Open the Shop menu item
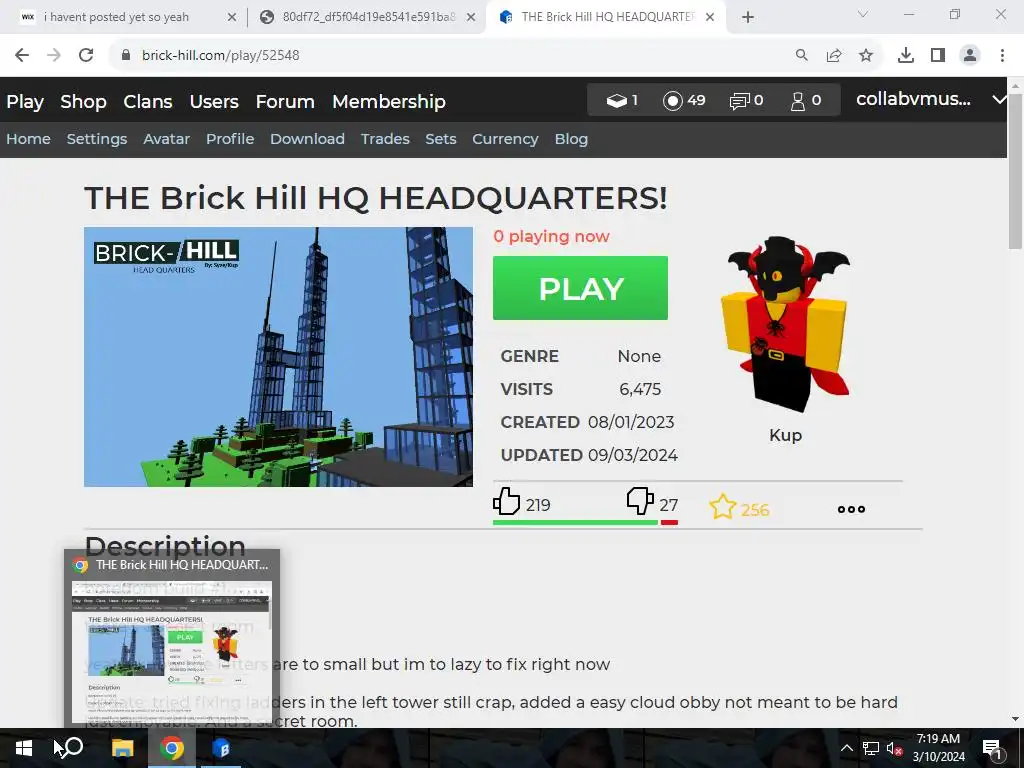 click(84, 102)
